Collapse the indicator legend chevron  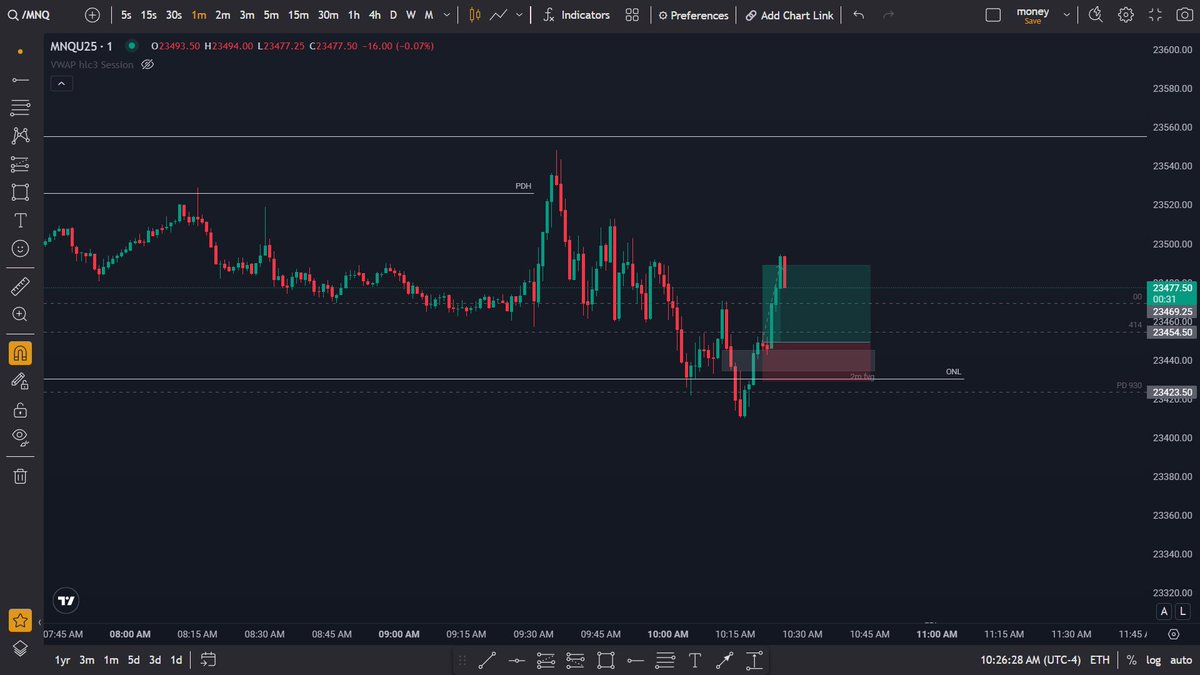click(x=61, y=84)
